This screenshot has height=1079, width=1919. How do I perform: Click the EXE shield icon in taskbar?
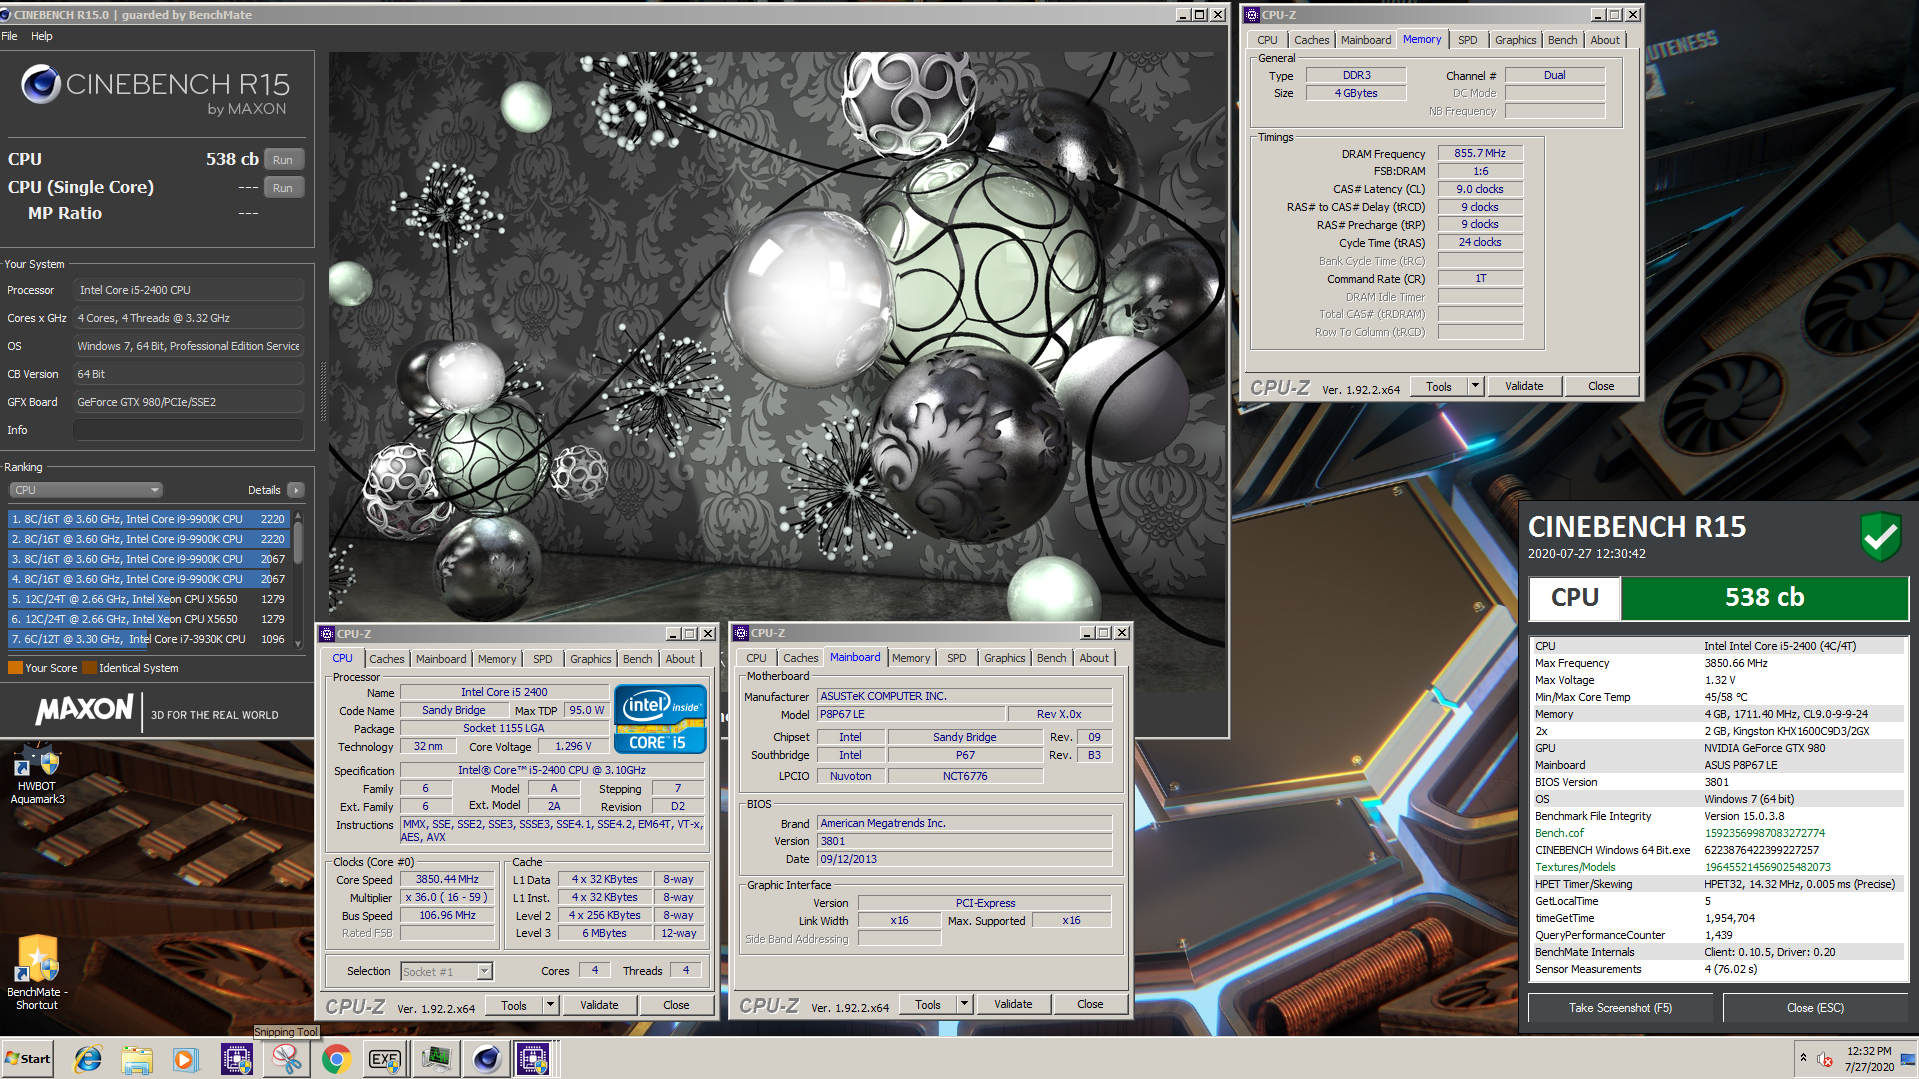[385, 1058]
